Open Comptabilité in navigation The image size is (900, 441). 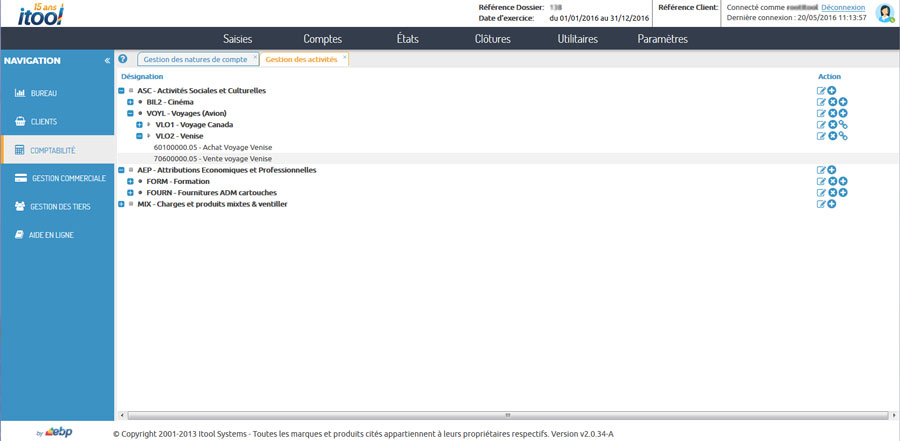(x=57, y=150)
